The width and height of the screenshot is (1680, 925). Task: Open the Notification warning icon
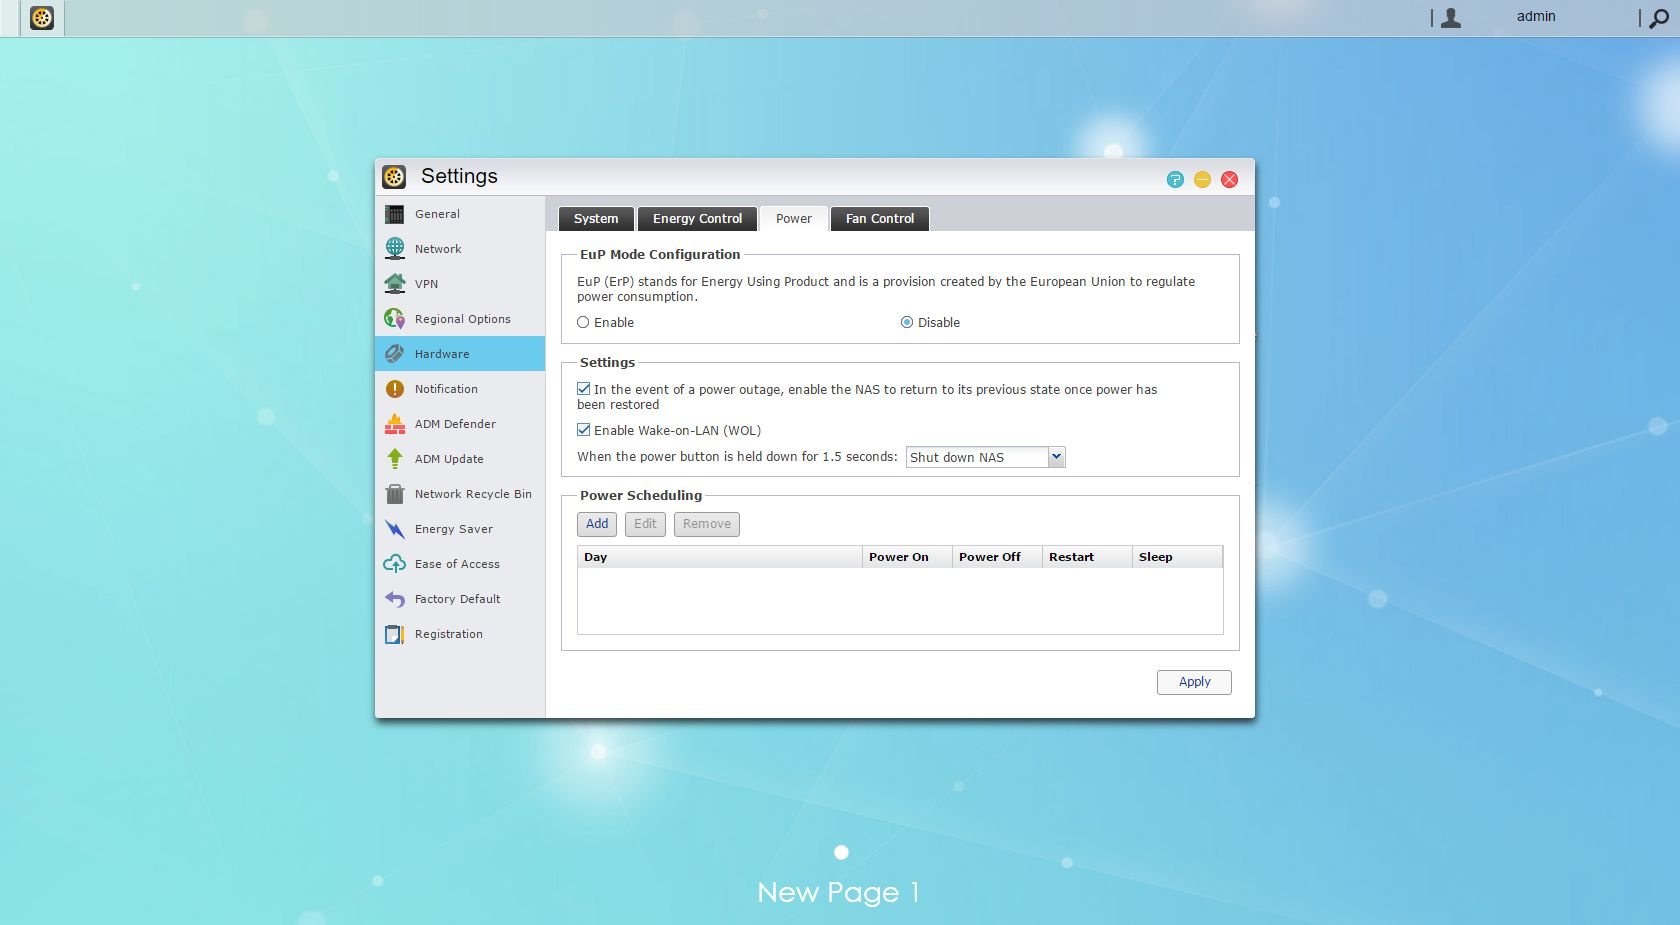[x=395, y=389]
